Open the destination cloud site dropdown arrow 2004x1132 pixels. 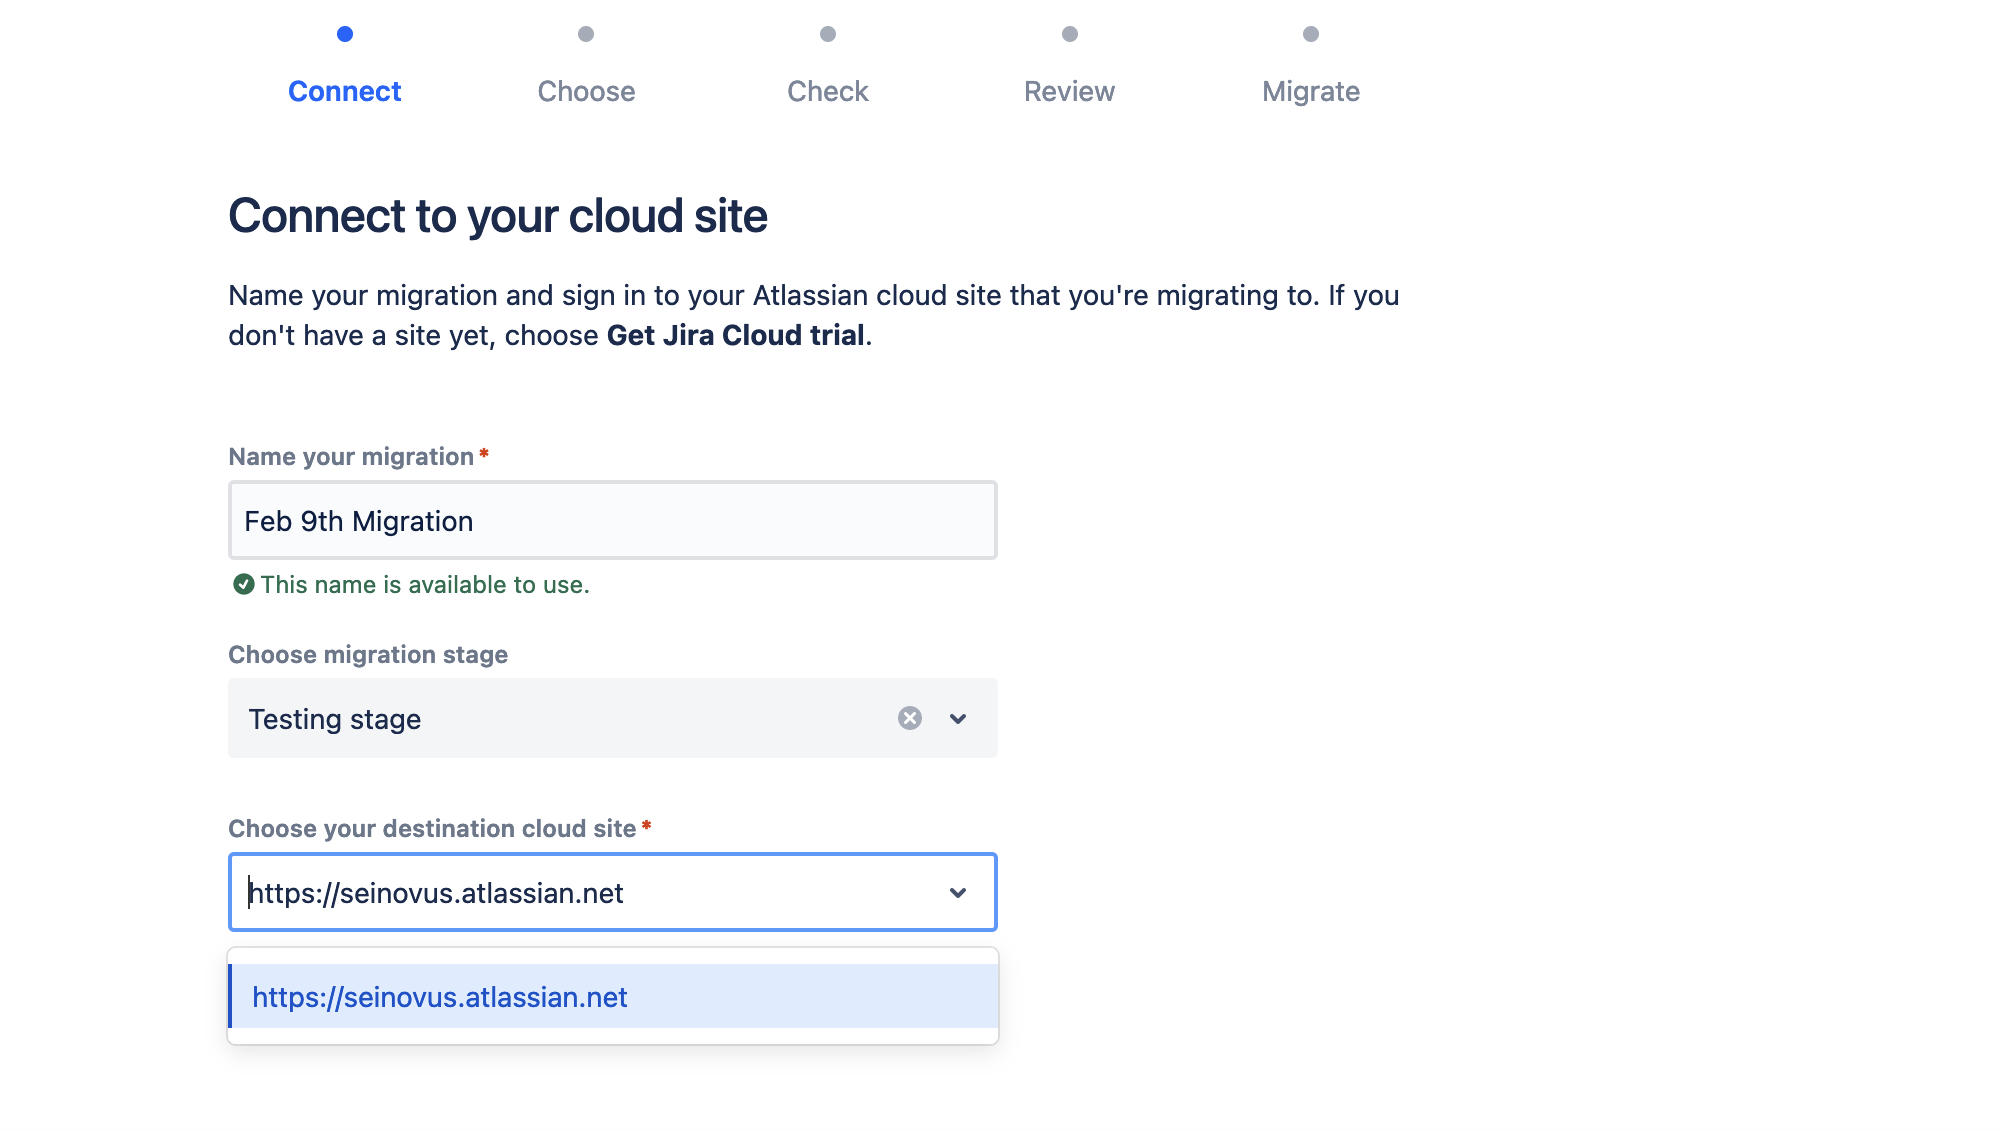(958, 892)
